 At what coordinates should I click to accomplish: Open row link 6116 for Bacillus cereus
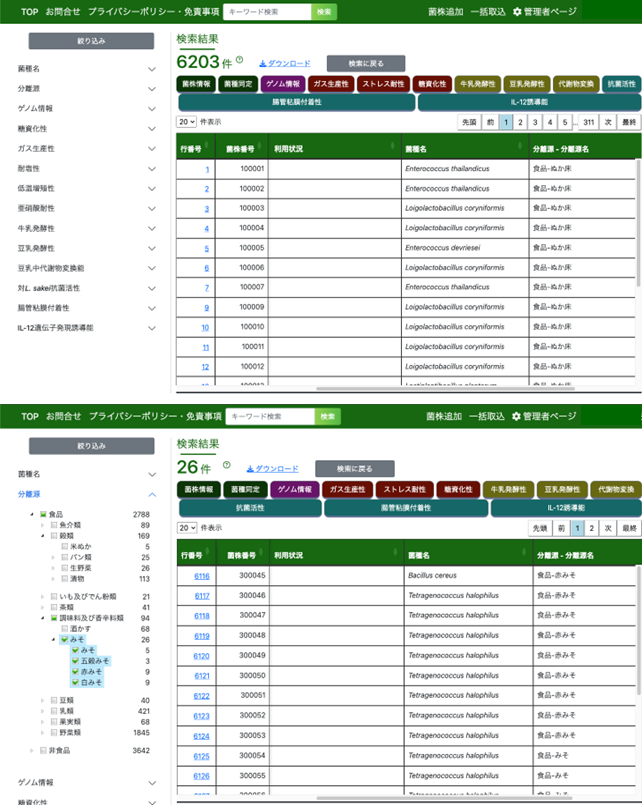[x=202, y=577]
